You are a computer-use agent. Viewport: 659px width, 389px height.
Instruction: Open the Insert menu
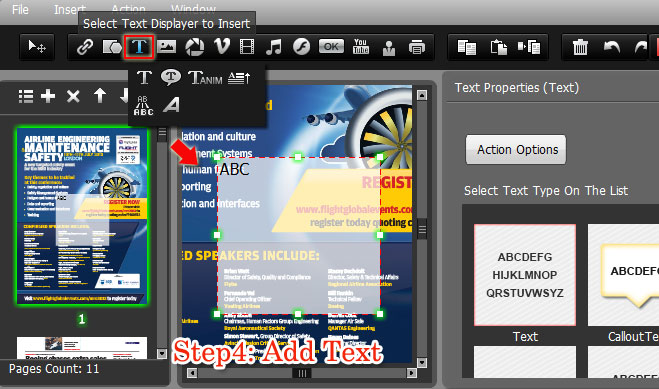point(70,9)
